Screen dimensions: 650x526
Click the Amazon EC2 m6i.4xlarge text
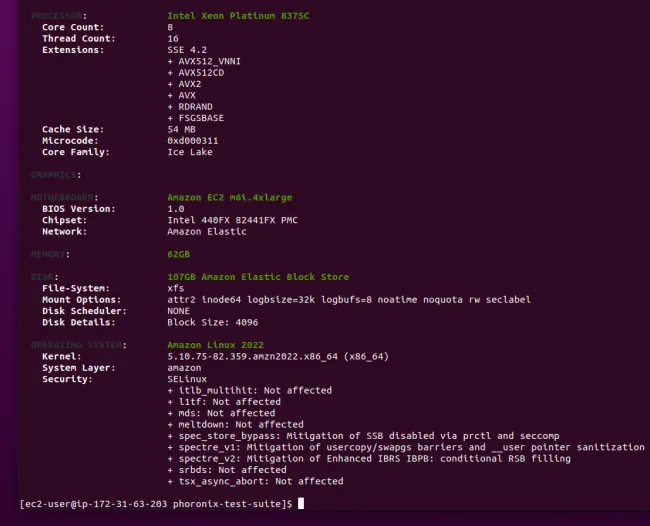tap(228, 198)
